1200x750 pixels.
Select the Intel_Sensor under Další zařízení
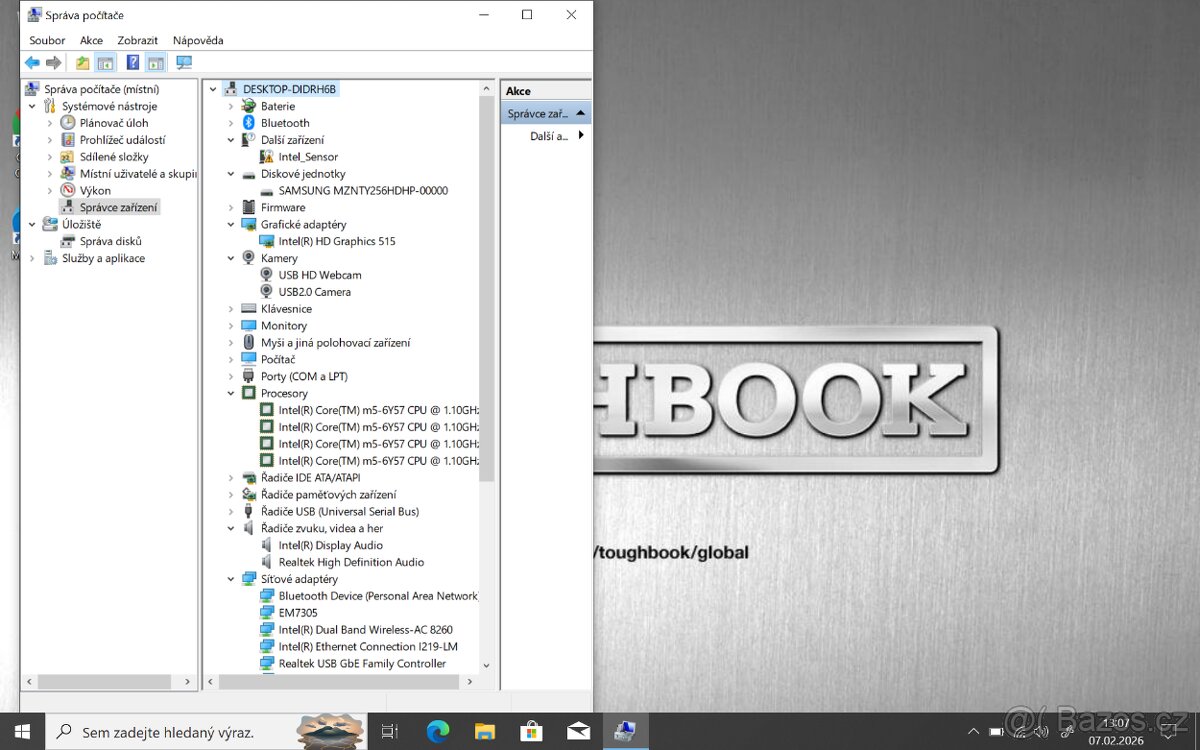(x=308, y=156)
